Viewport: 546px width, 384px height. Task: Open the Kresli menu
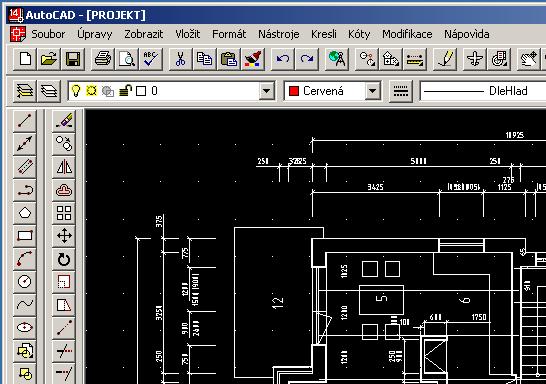(x=324, y=34)
